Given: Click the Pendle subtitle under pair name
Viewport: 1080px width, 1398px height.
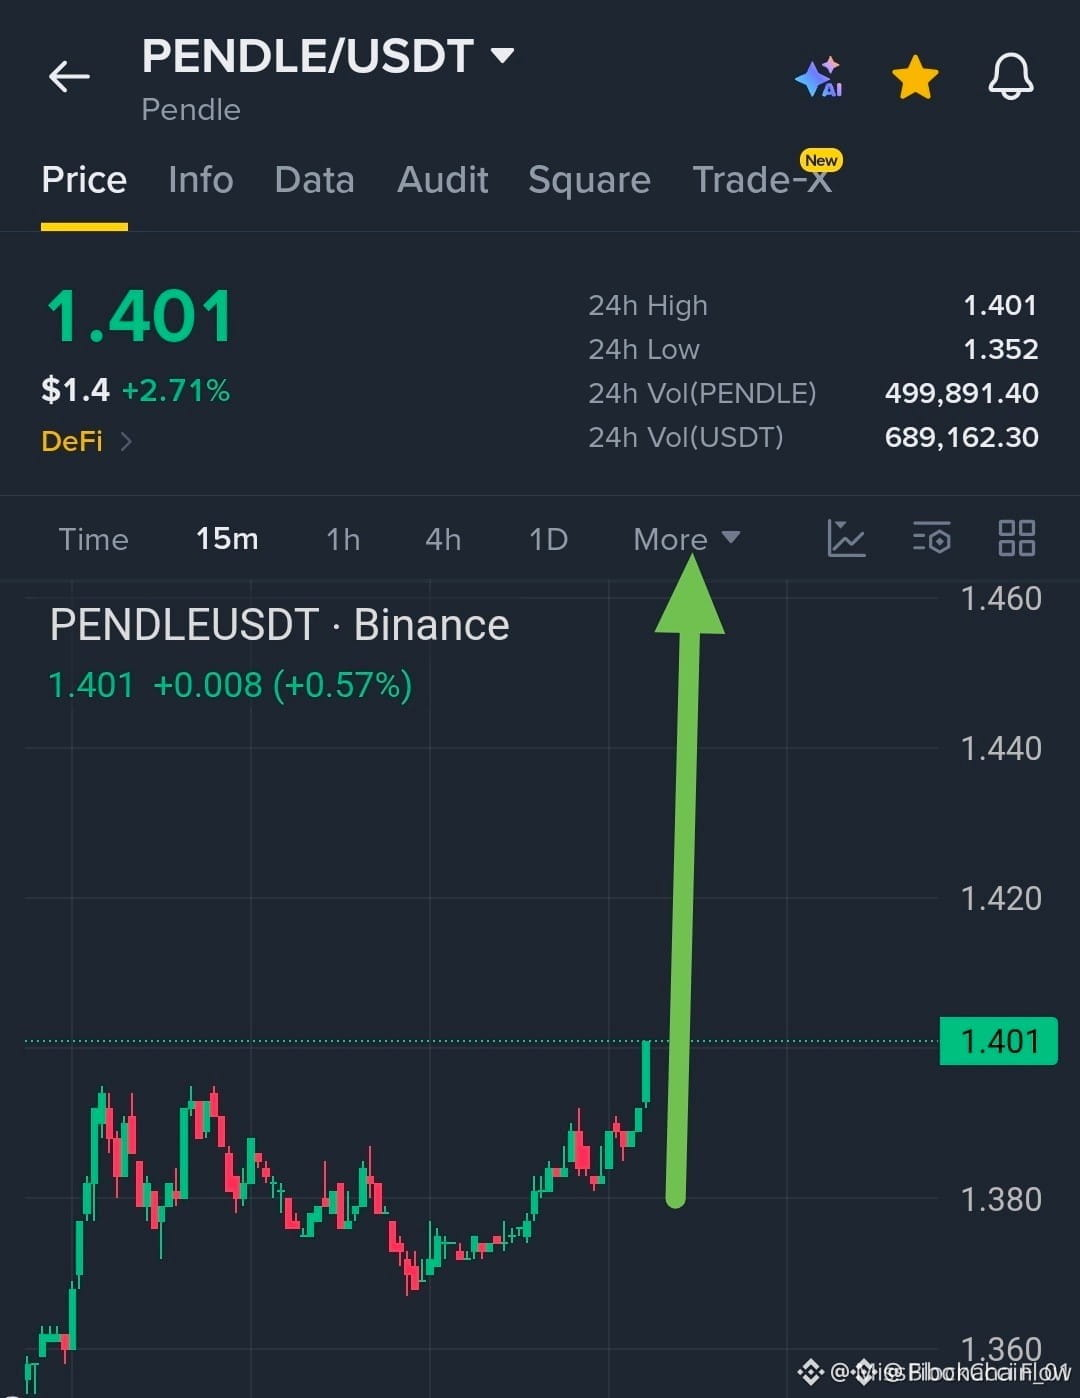Looking at the screenshot, I should tap(191, 110).
